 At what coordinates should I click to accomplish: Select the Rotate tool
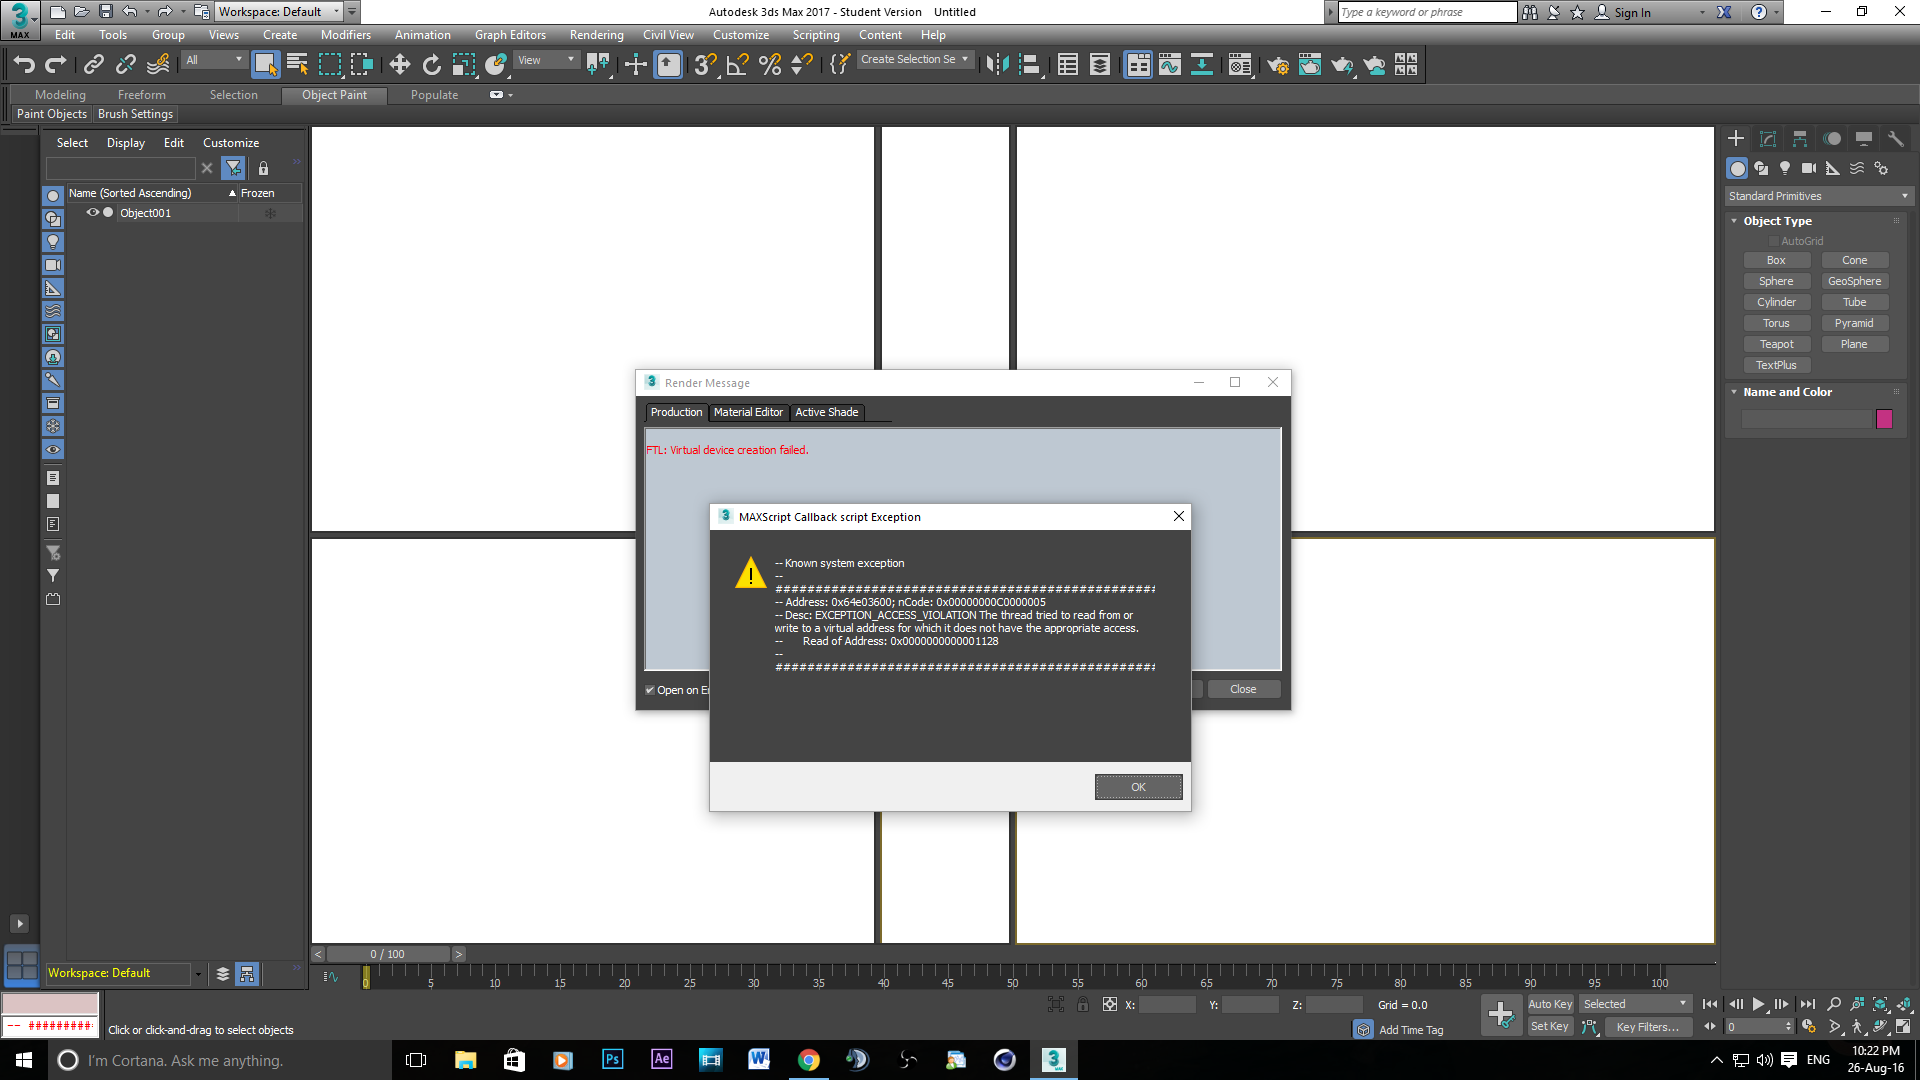(x=432, y=65)
